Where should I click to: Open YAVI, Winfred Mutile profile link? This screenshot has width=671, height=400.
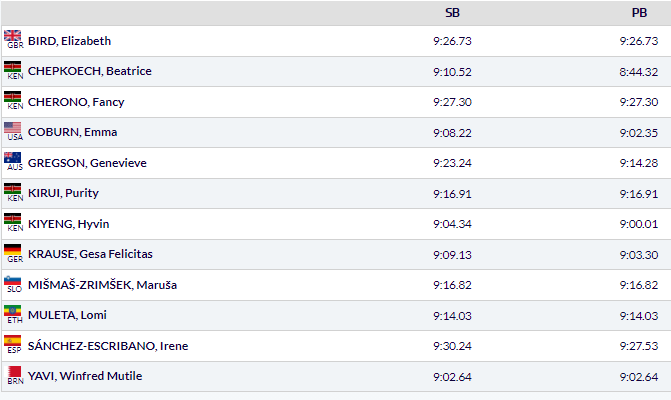click(x=85, y=376)
